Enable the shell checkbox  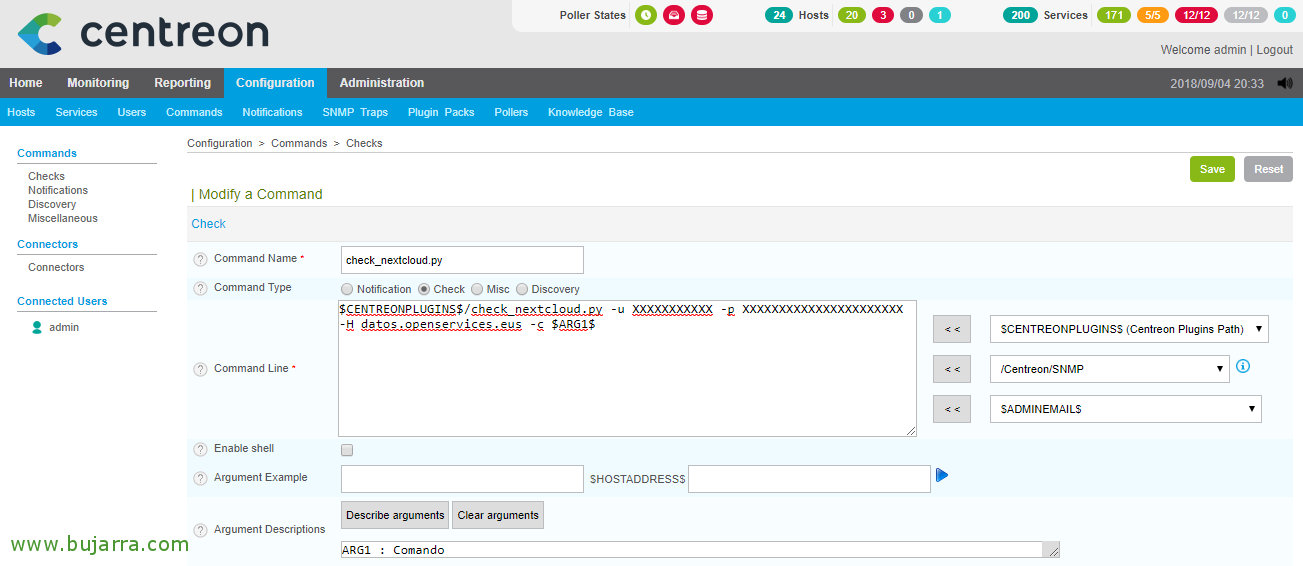347,450
